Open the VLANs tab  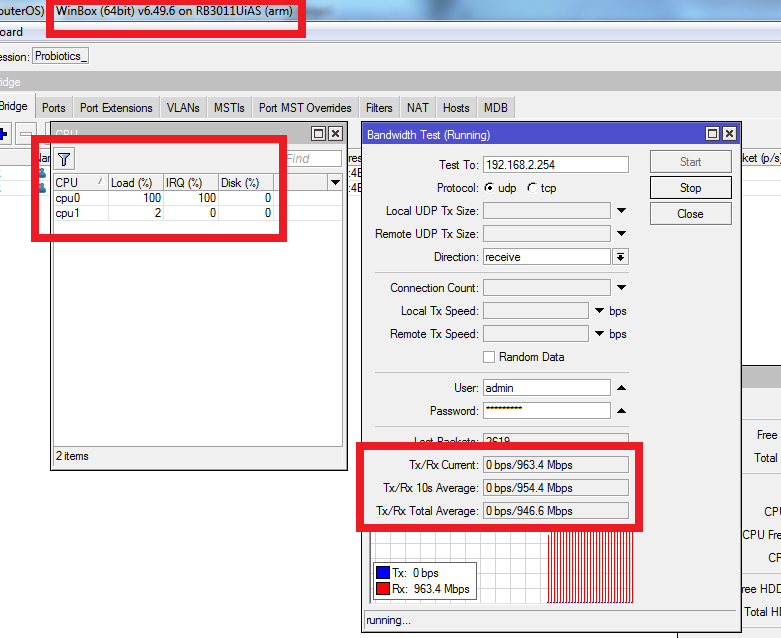point(183,108)
